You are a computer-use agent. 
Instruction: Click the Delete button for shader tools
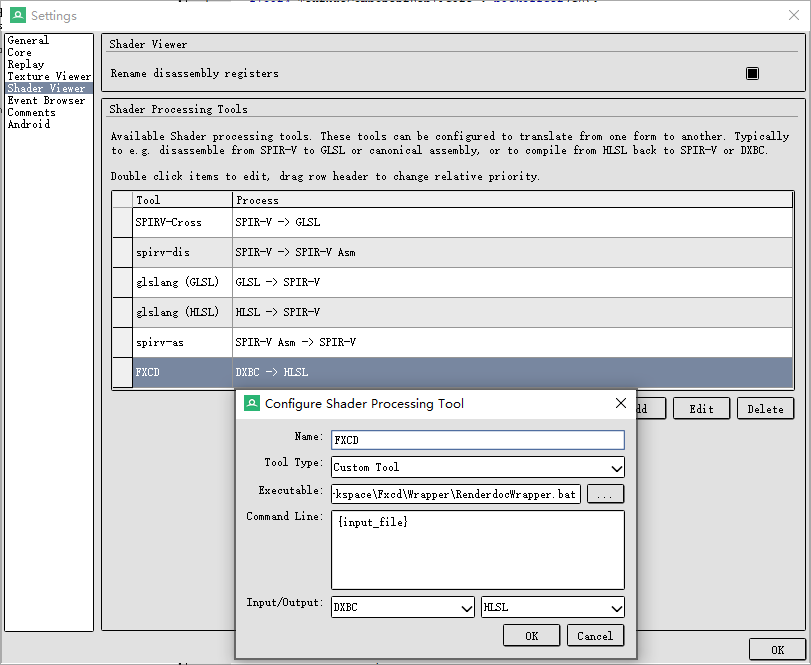(x=765, y=409)
